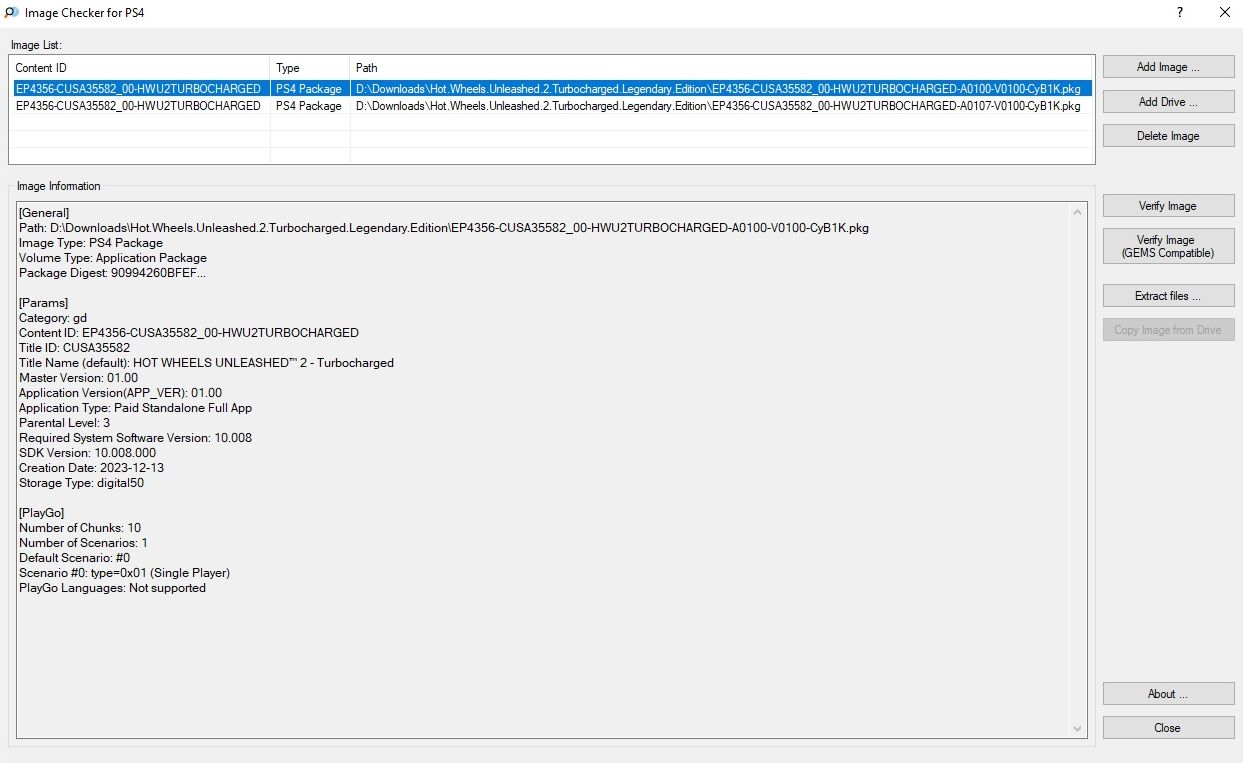
Task: Click the PlayGo Languages: Not supported line
Action: coord(112,588)
